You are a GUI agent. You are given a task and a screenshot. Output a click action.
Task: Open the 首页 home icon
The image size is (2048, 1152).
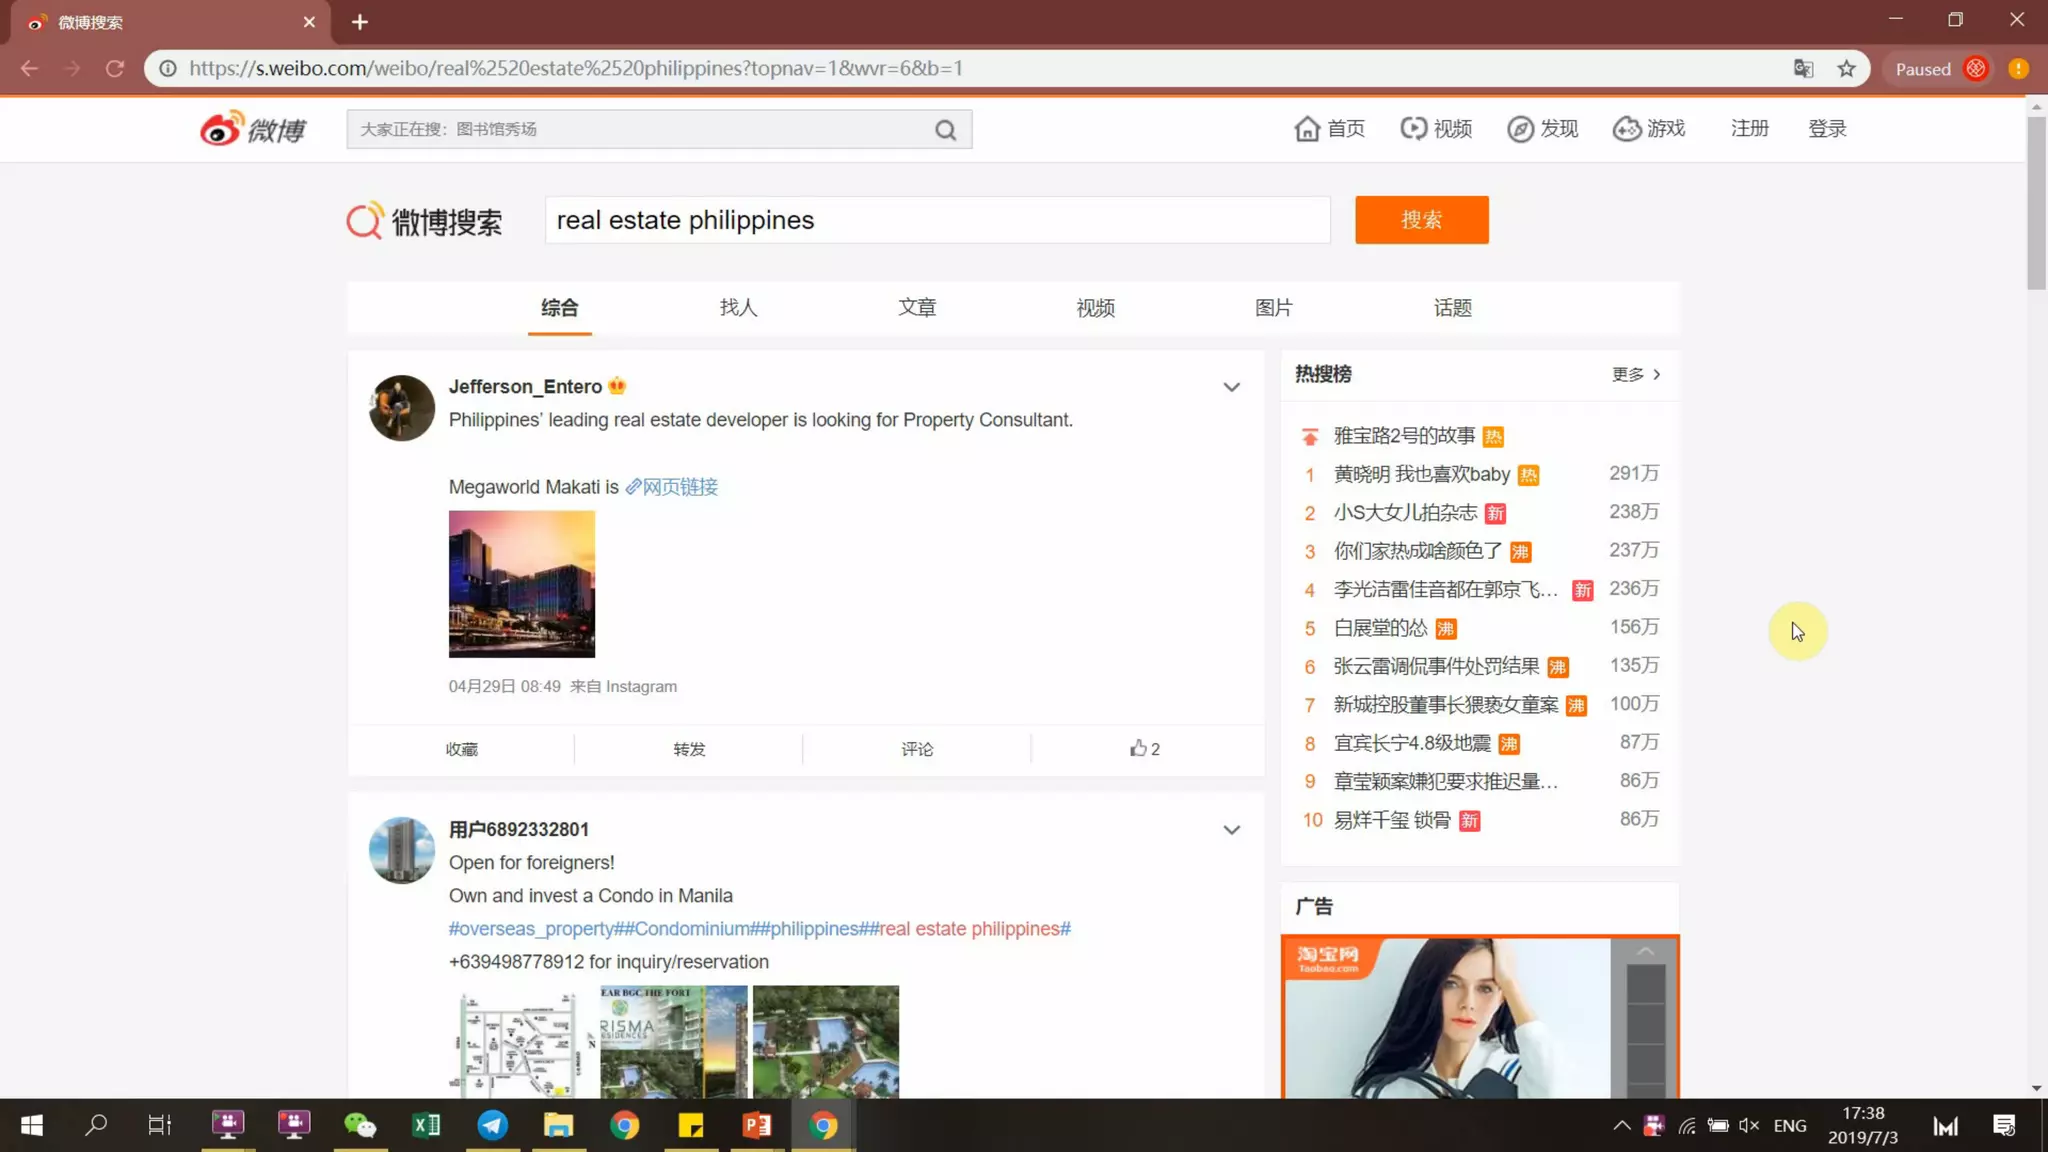(x=1307, y=129)
